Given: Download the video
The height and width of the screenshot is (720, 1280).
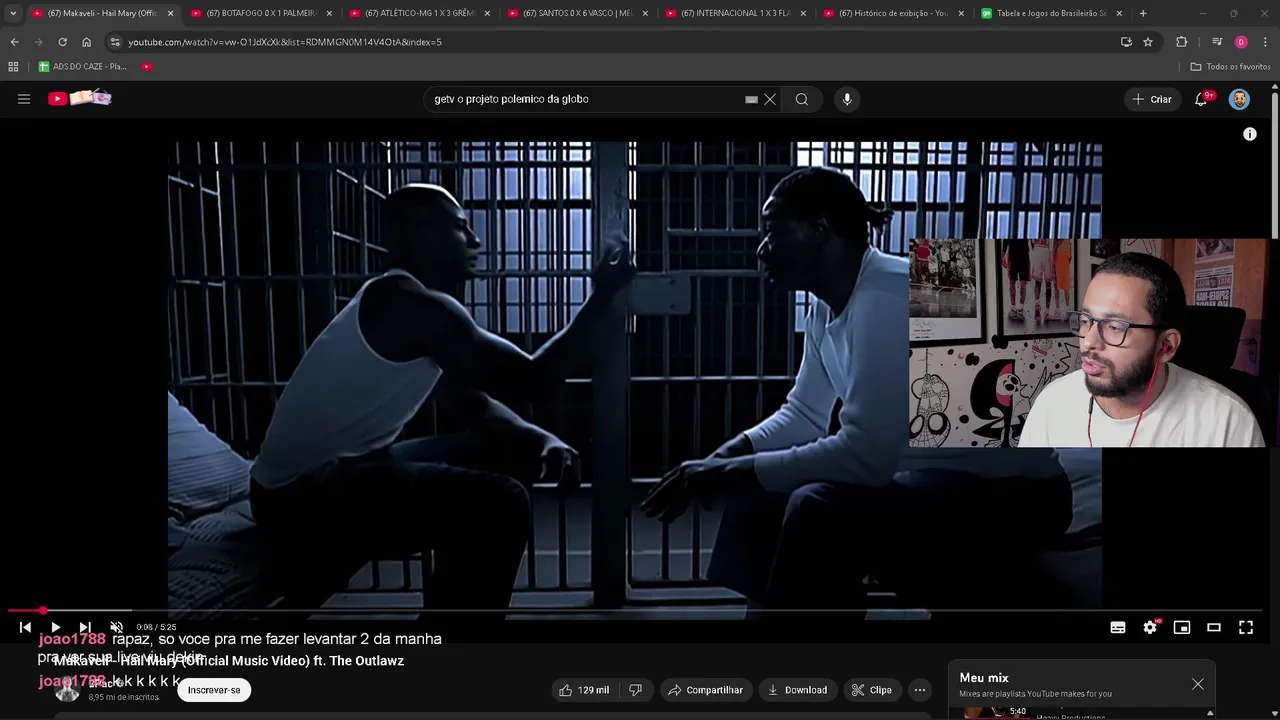Looking at the screenshot, I should 798,690.
